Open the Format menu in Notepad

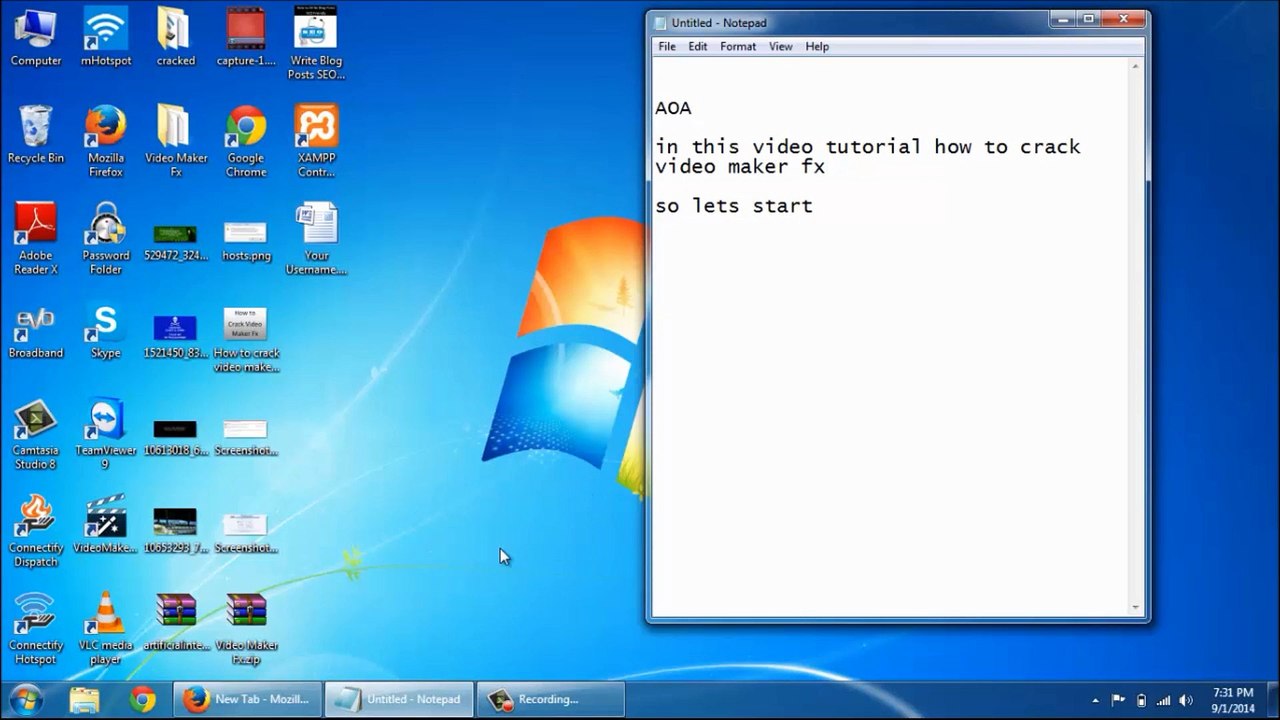point(738,46)
